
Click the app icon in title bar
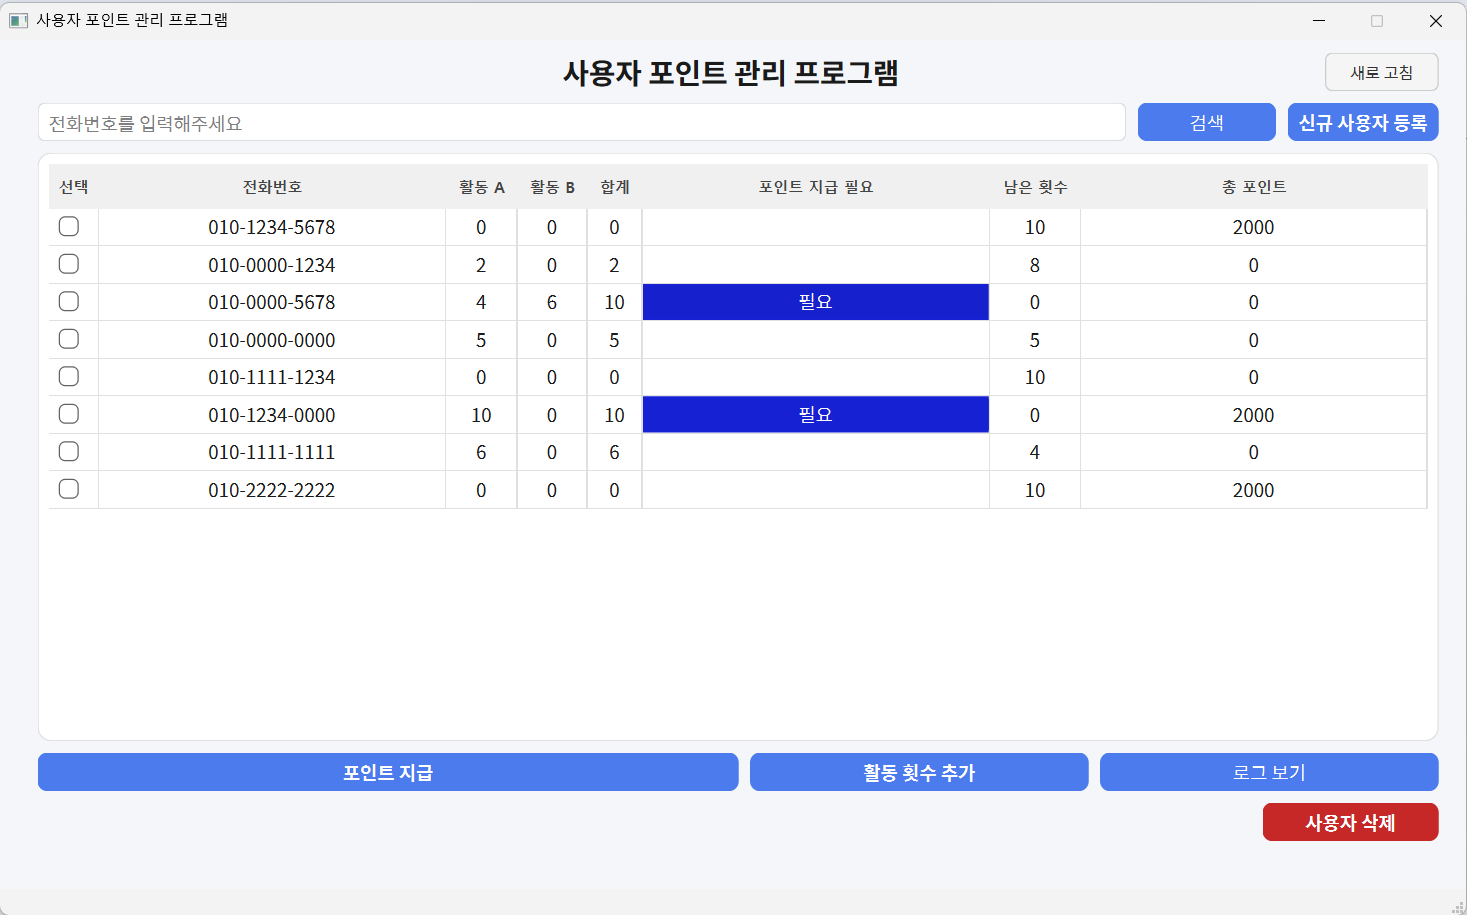(18, 21)
